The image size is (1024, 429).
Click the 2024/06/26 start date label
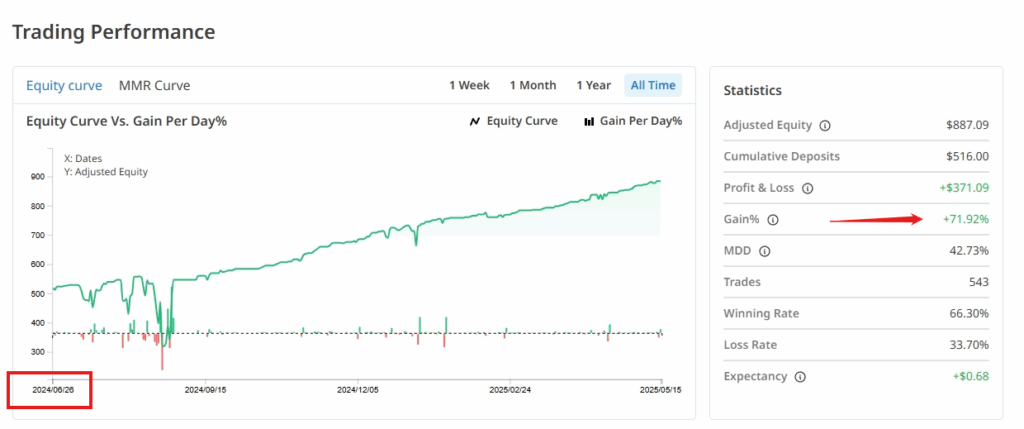[52, 389]
